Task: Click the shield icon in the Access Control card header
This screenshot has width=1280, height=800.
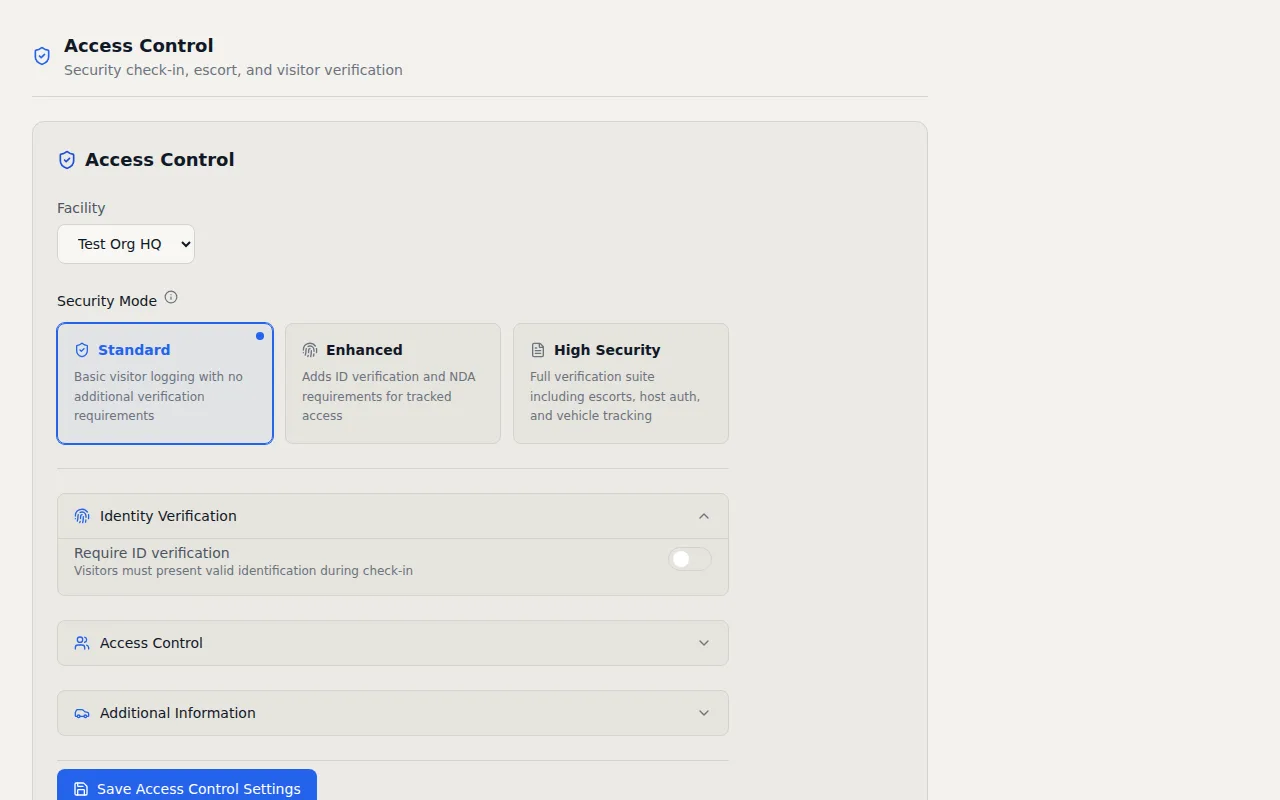Action: click(66, 159)
